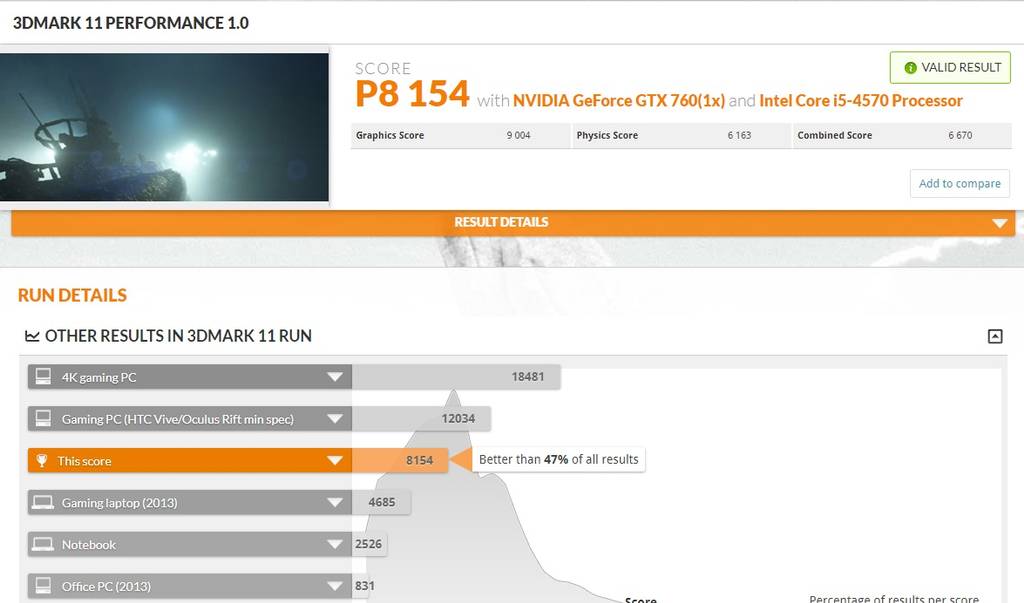This screenshot has width=1024, height=603.
Task: Click the Graphics Score value 9 004
Action: click(519, 135)
